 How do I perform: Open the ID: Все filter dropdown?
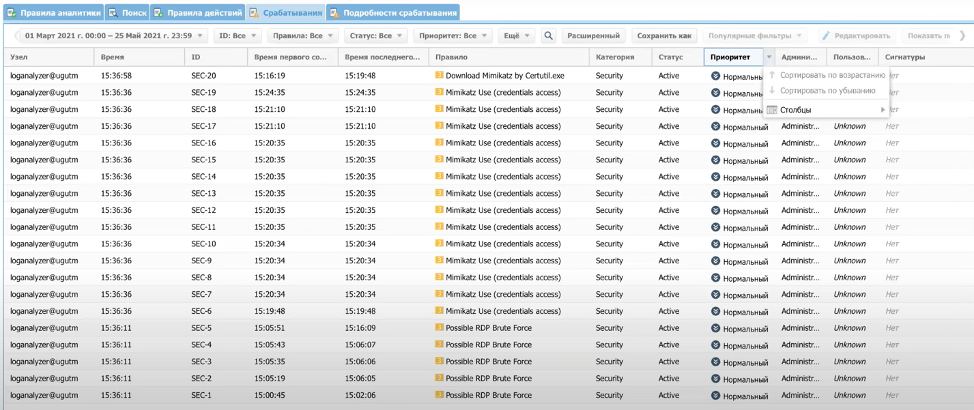tap(237, 36)
